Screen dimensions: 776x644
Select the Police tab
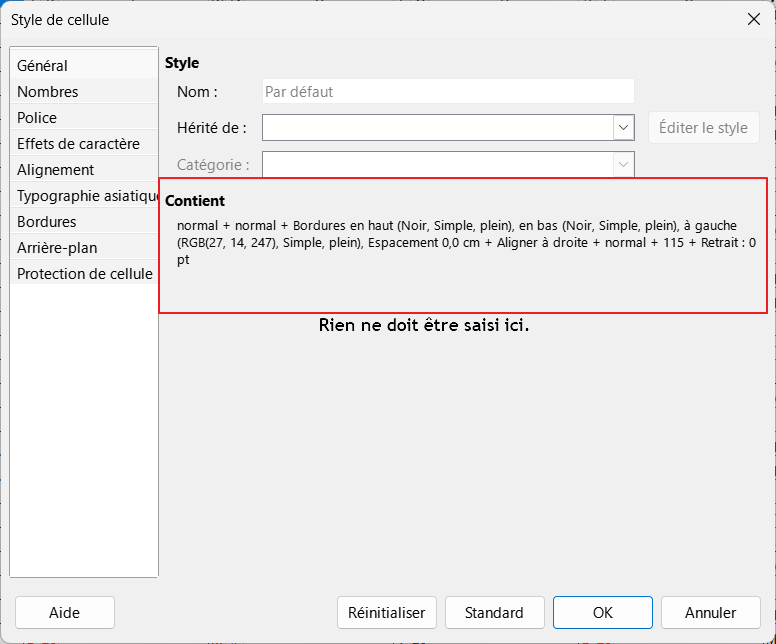(x=37, y=118)
